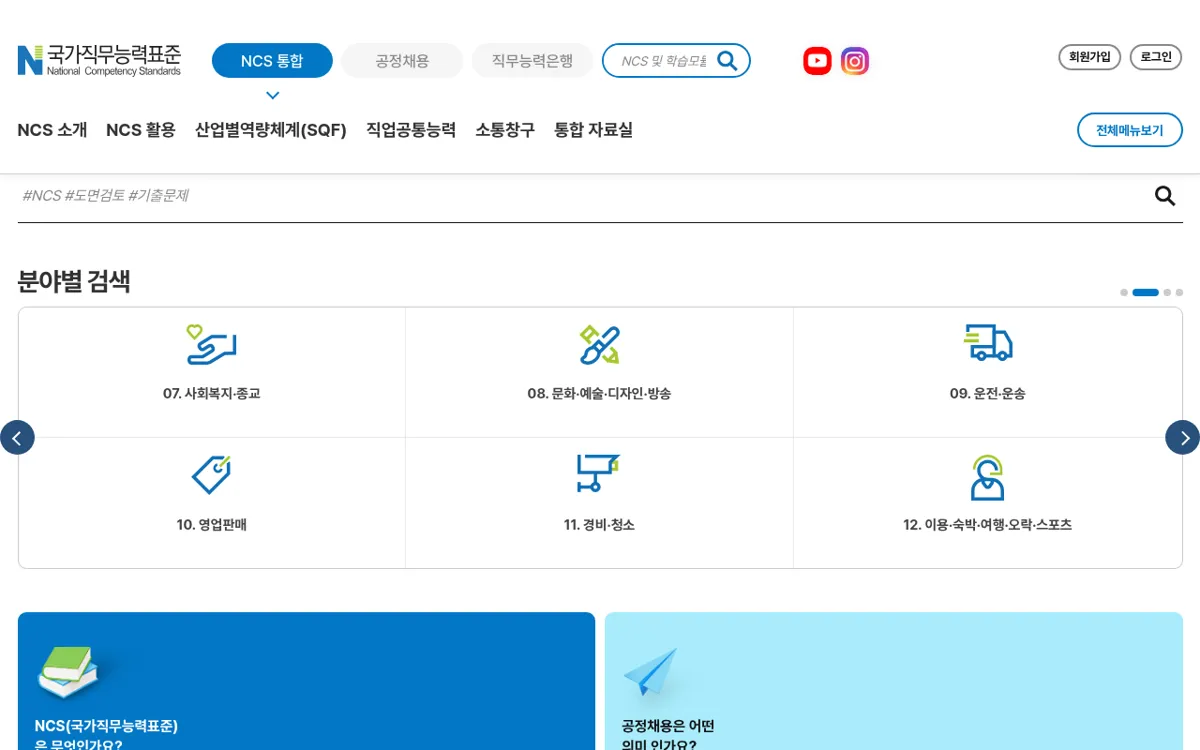
Task: Open the 소통창구 menu
Action: [505, 130]
